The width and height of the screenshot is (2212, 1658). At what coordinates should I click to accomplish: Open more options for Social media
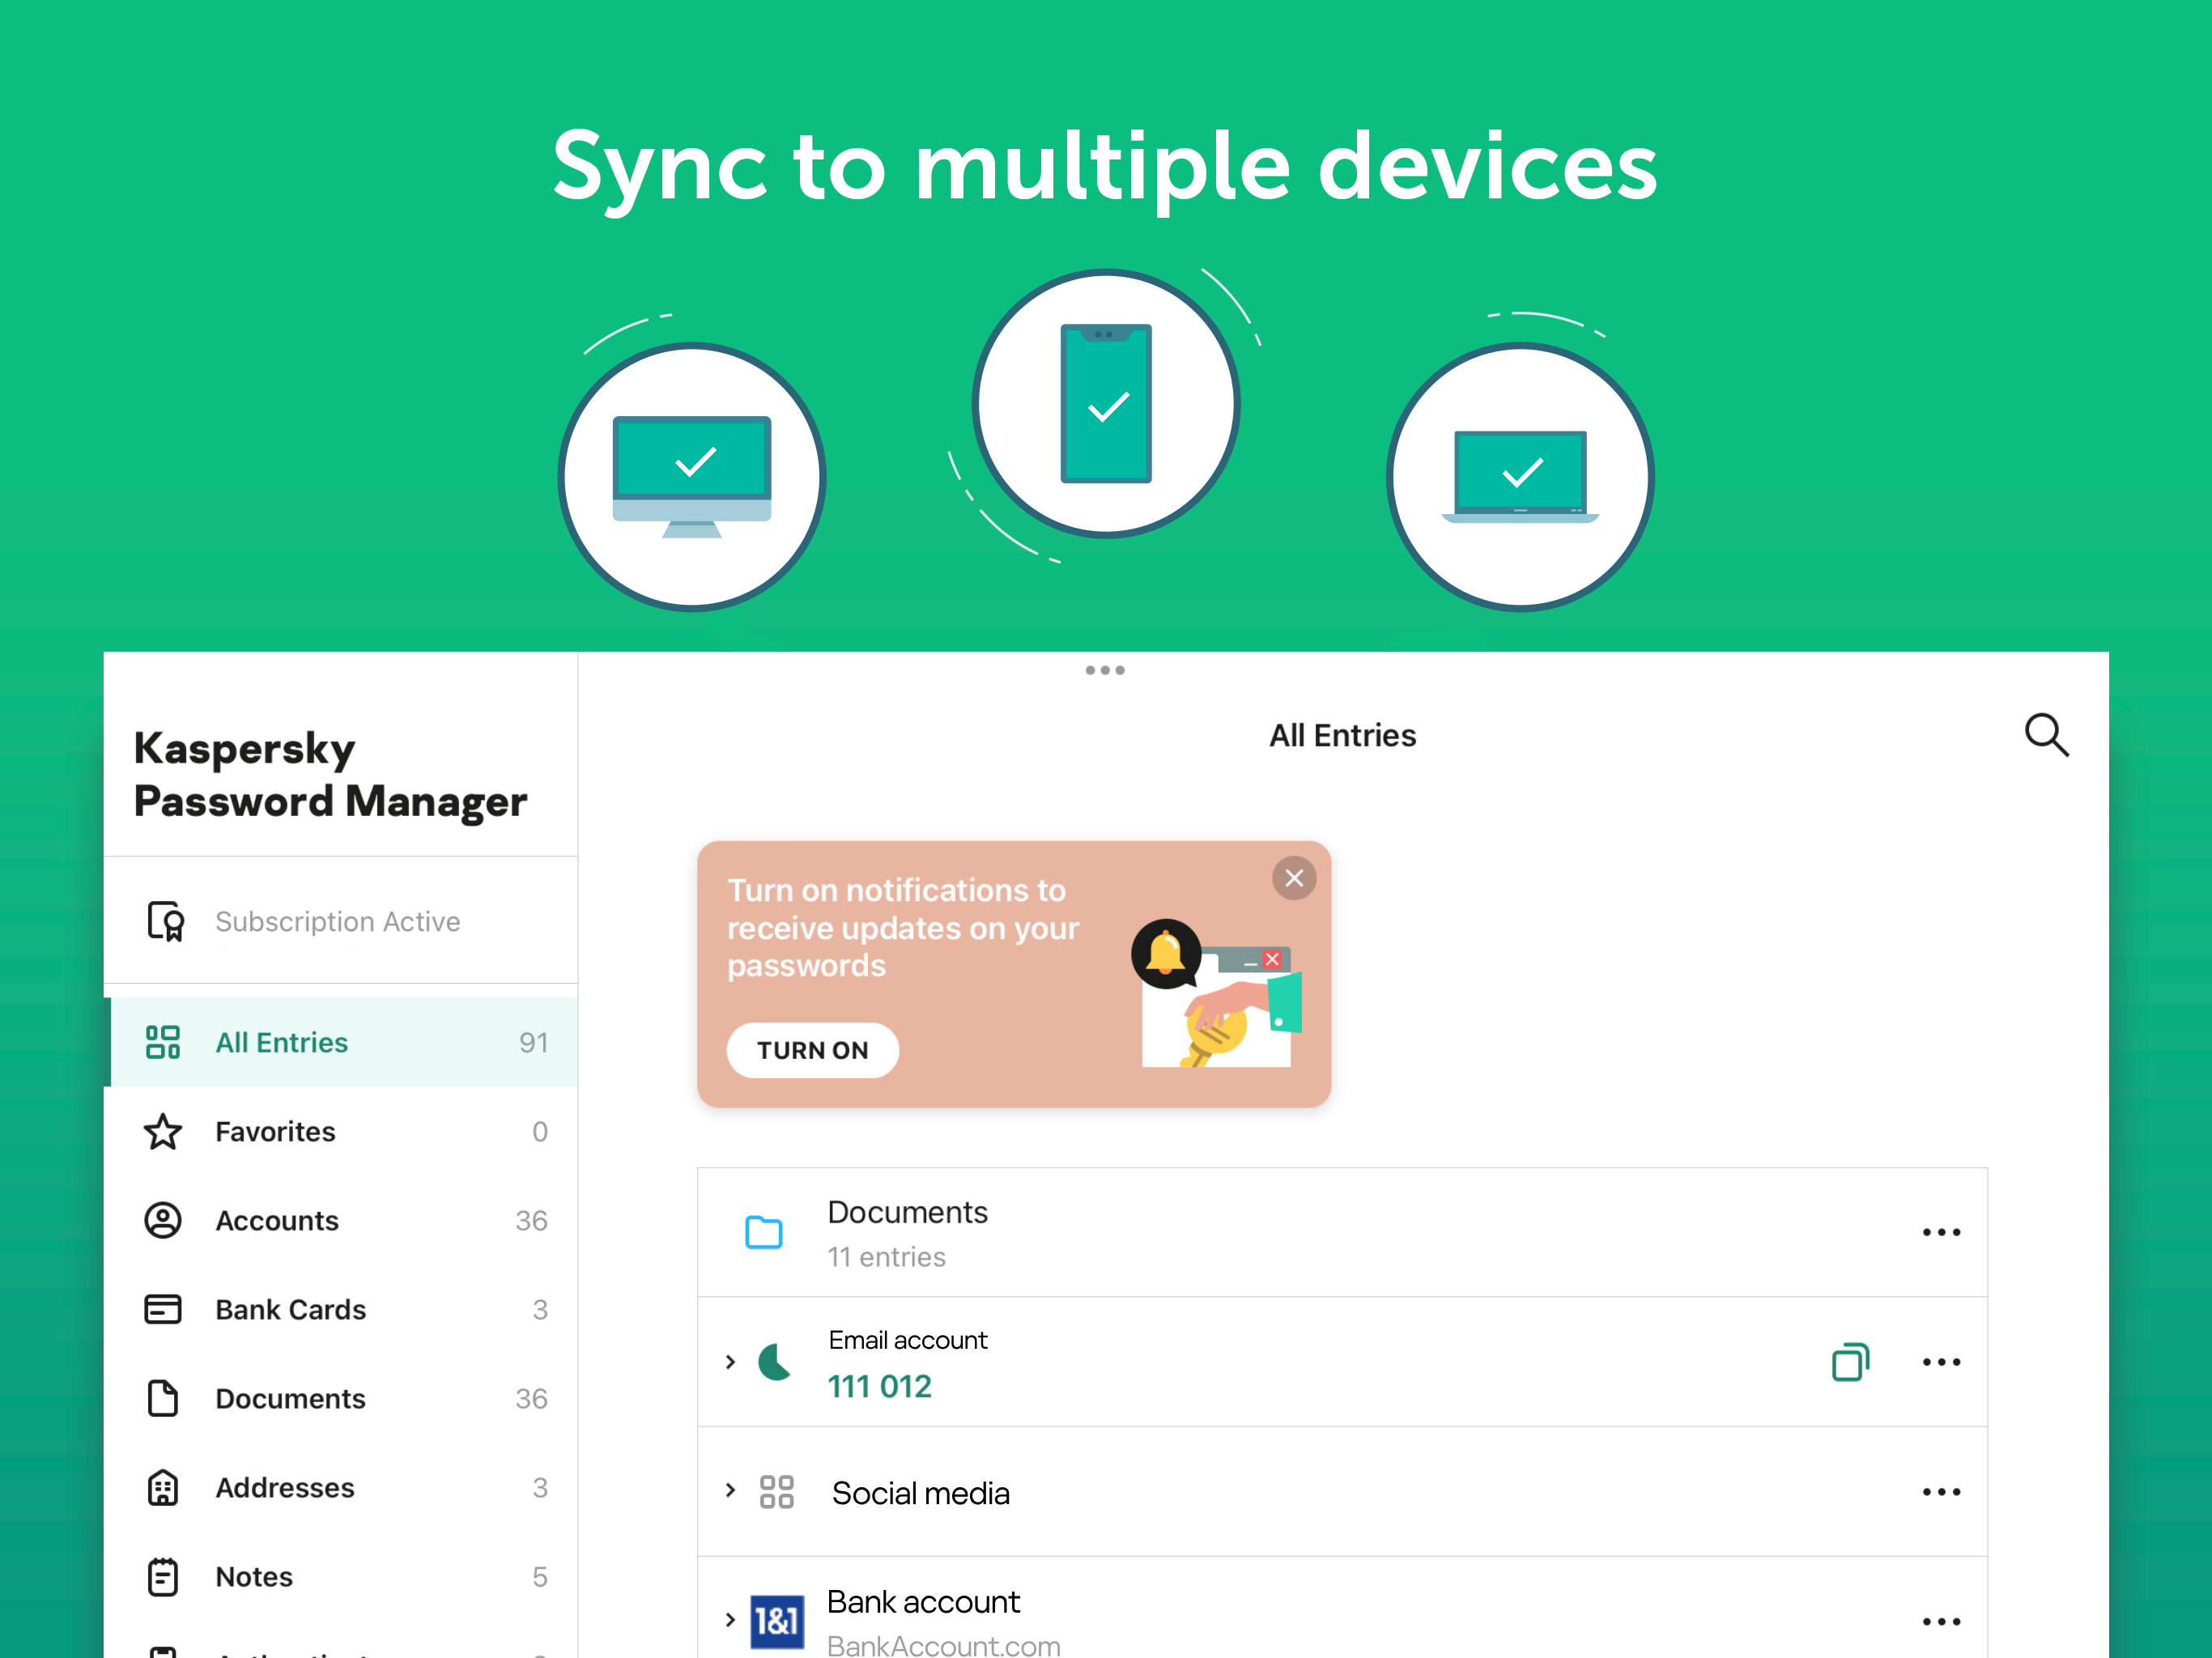point(1940,1492)
